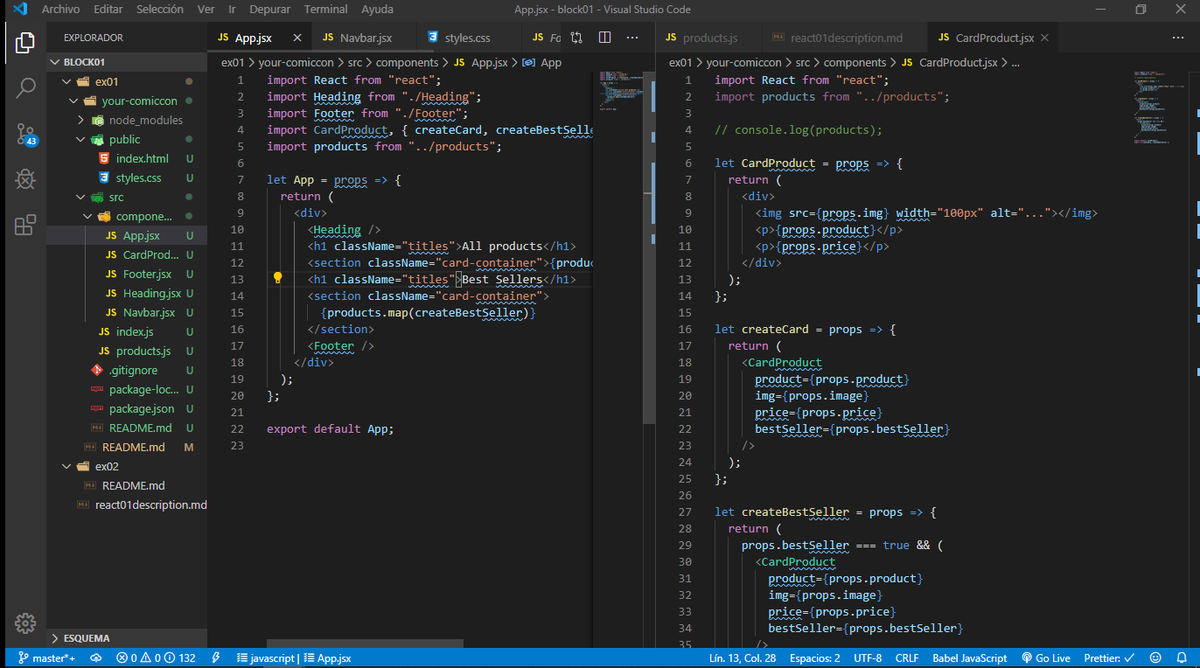Open the Depurar menu
This screenshot has height=668, width=1200.
270,9
